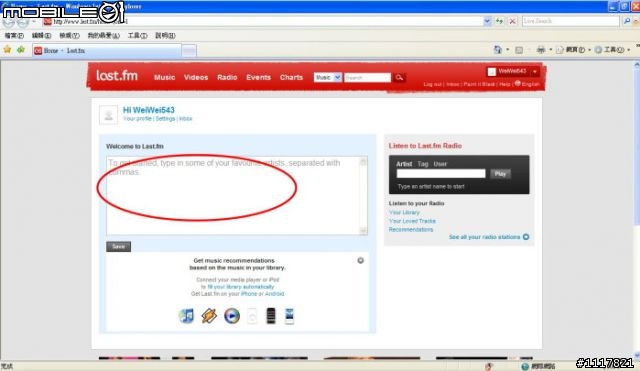The width and height of the screenshot is (640, 371).
Task: Select the Artist radio tab
Action: coord(404,164)
